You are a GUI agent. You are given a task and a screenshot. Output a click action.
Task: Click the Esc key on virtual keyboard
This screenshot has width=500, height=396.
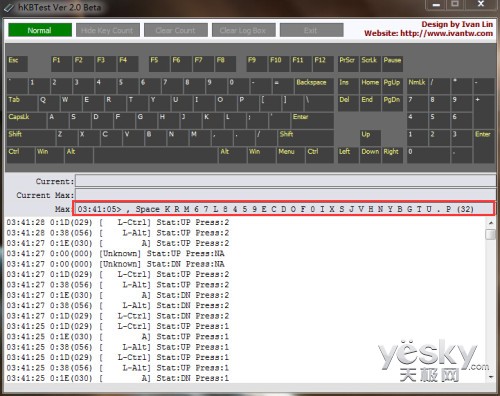click(17, 64)
